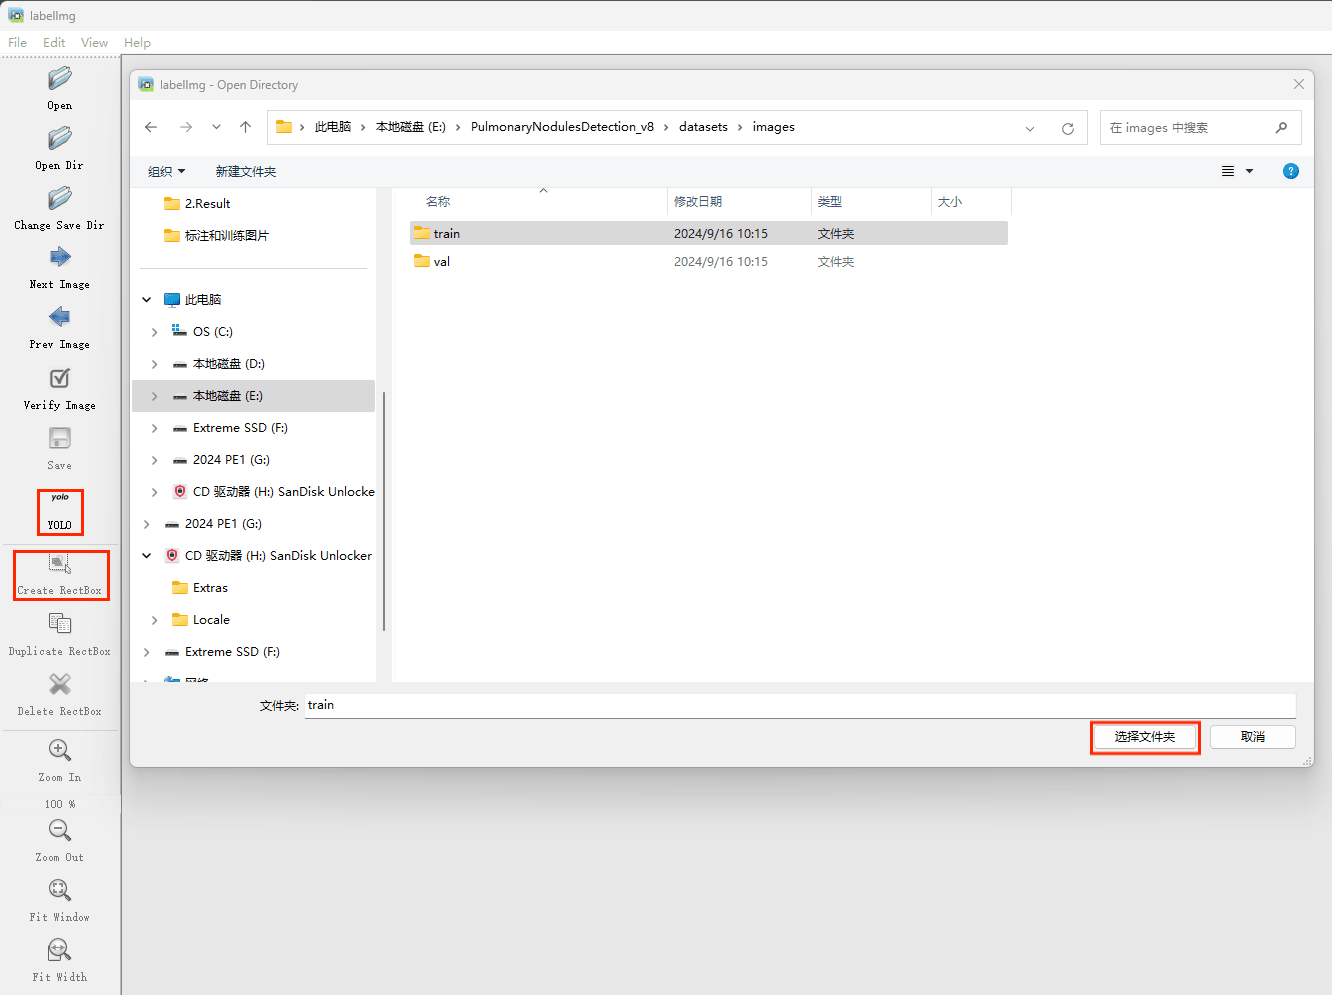Collapse the 此电脑 tree node
1332x995 pixels.
[x=147, y=300]
